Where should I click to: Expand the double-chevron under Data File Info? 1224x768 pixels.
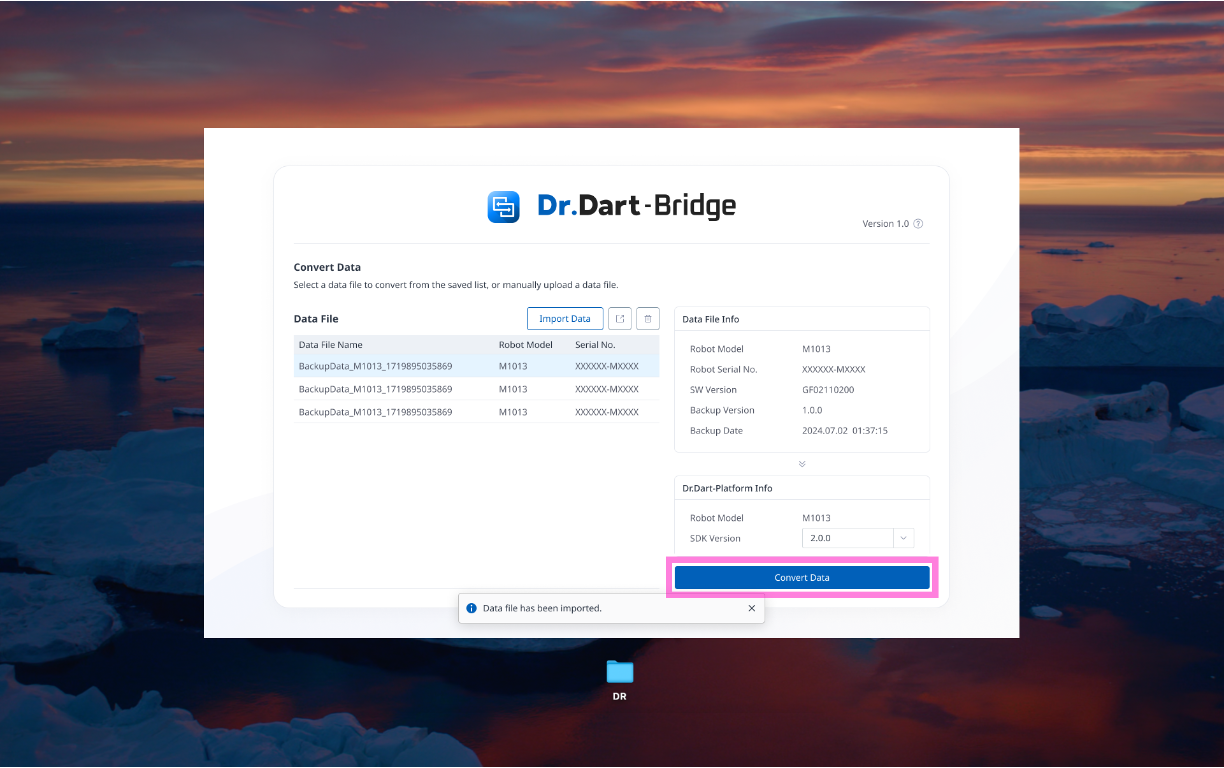[x=802, y=464]
